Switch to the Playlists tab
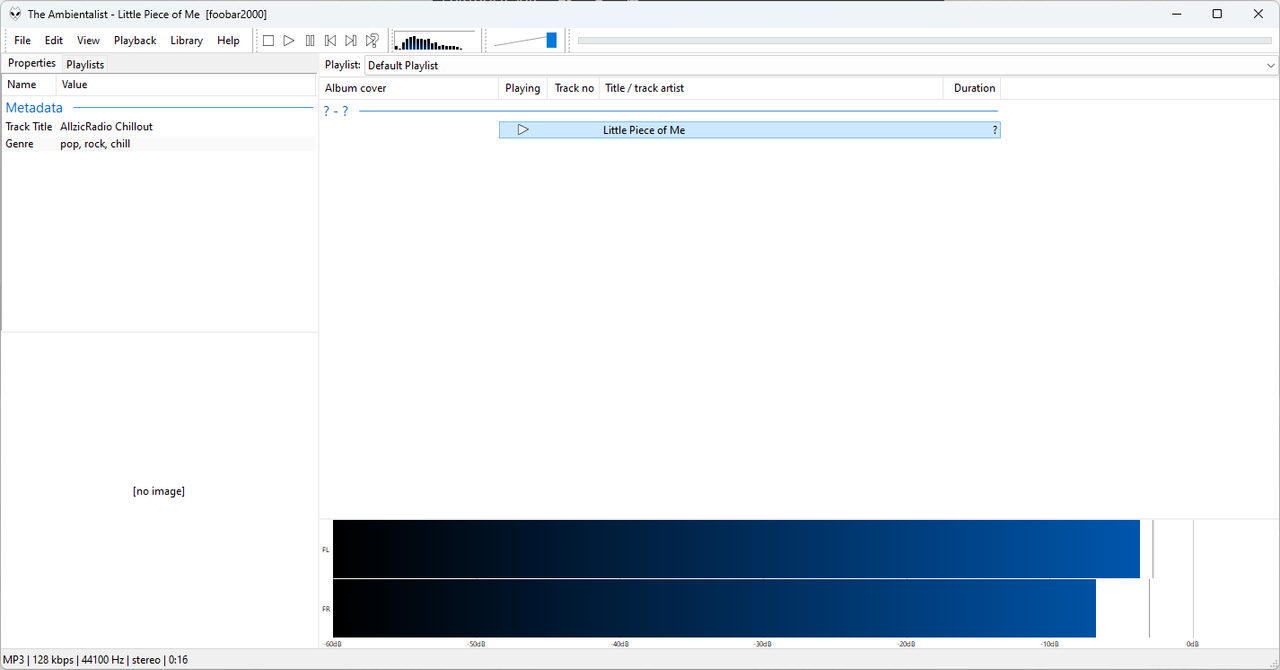Viewport: 1280px width, 670px height. 85,64
